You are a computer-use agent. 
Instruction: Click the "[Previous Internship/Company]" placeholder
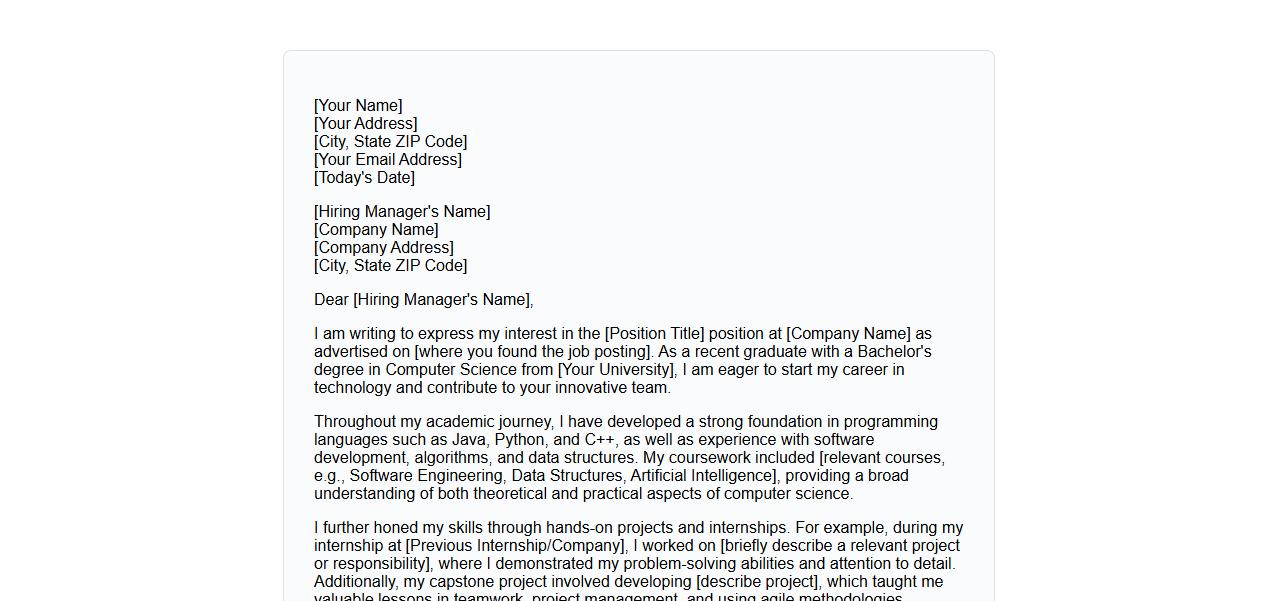tap(516, 546)
